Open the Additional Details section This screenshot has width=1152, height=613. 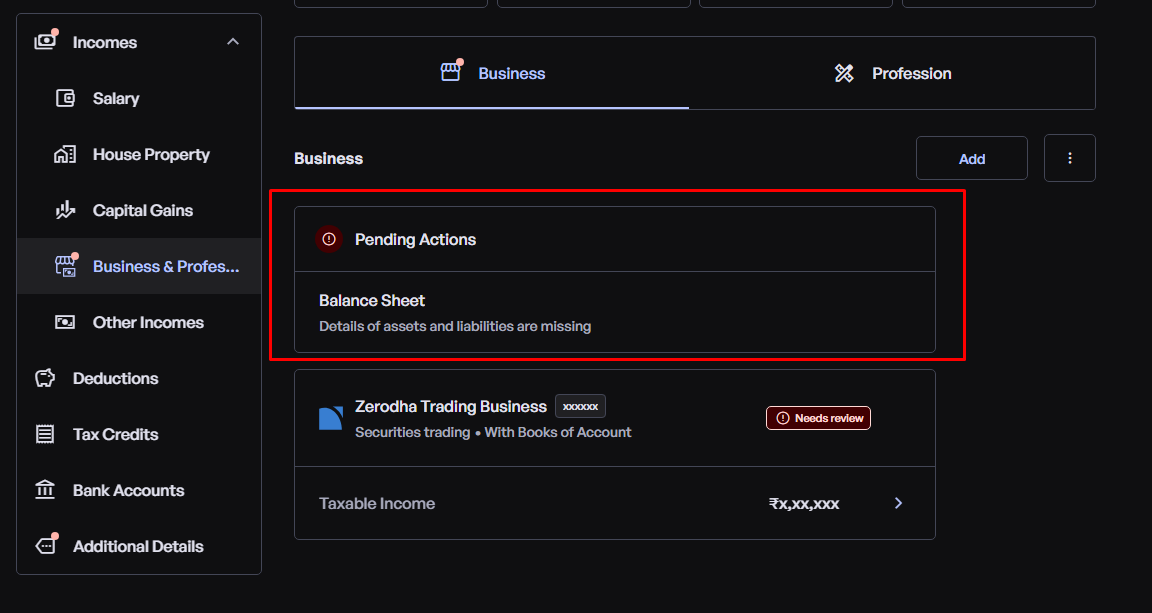139,546
